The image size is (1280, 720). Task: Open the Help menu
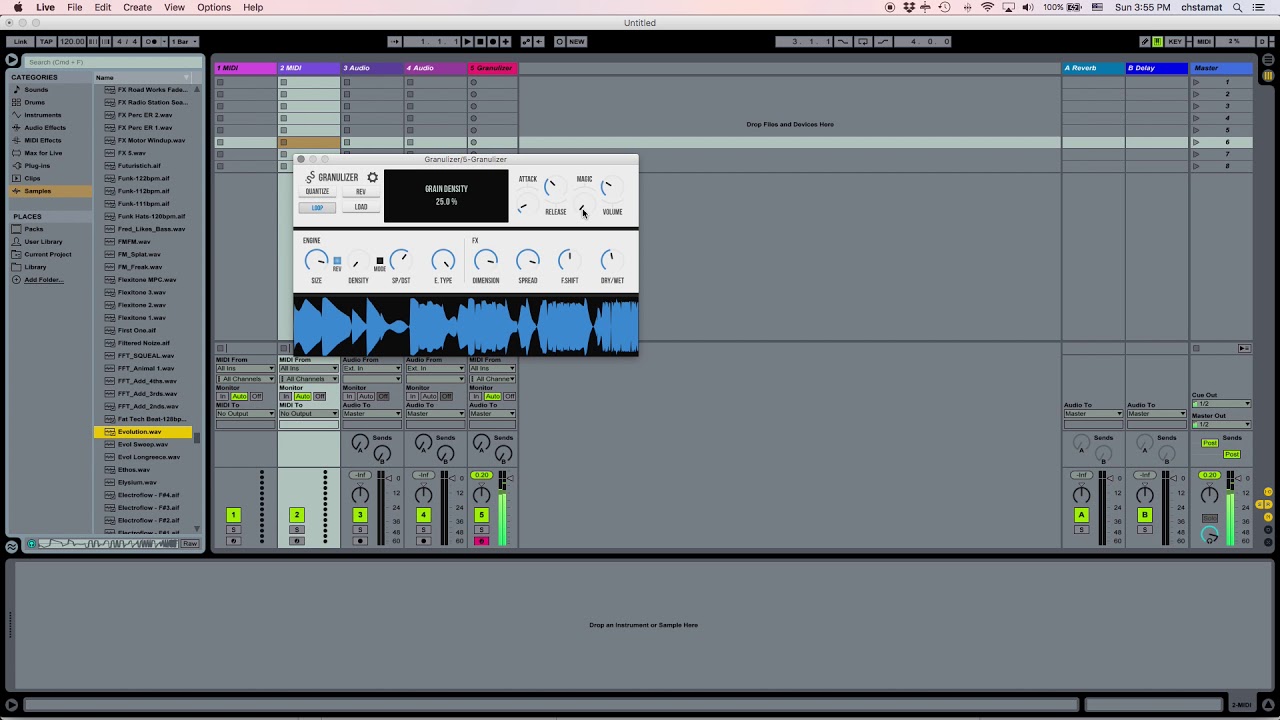point(253,7)
